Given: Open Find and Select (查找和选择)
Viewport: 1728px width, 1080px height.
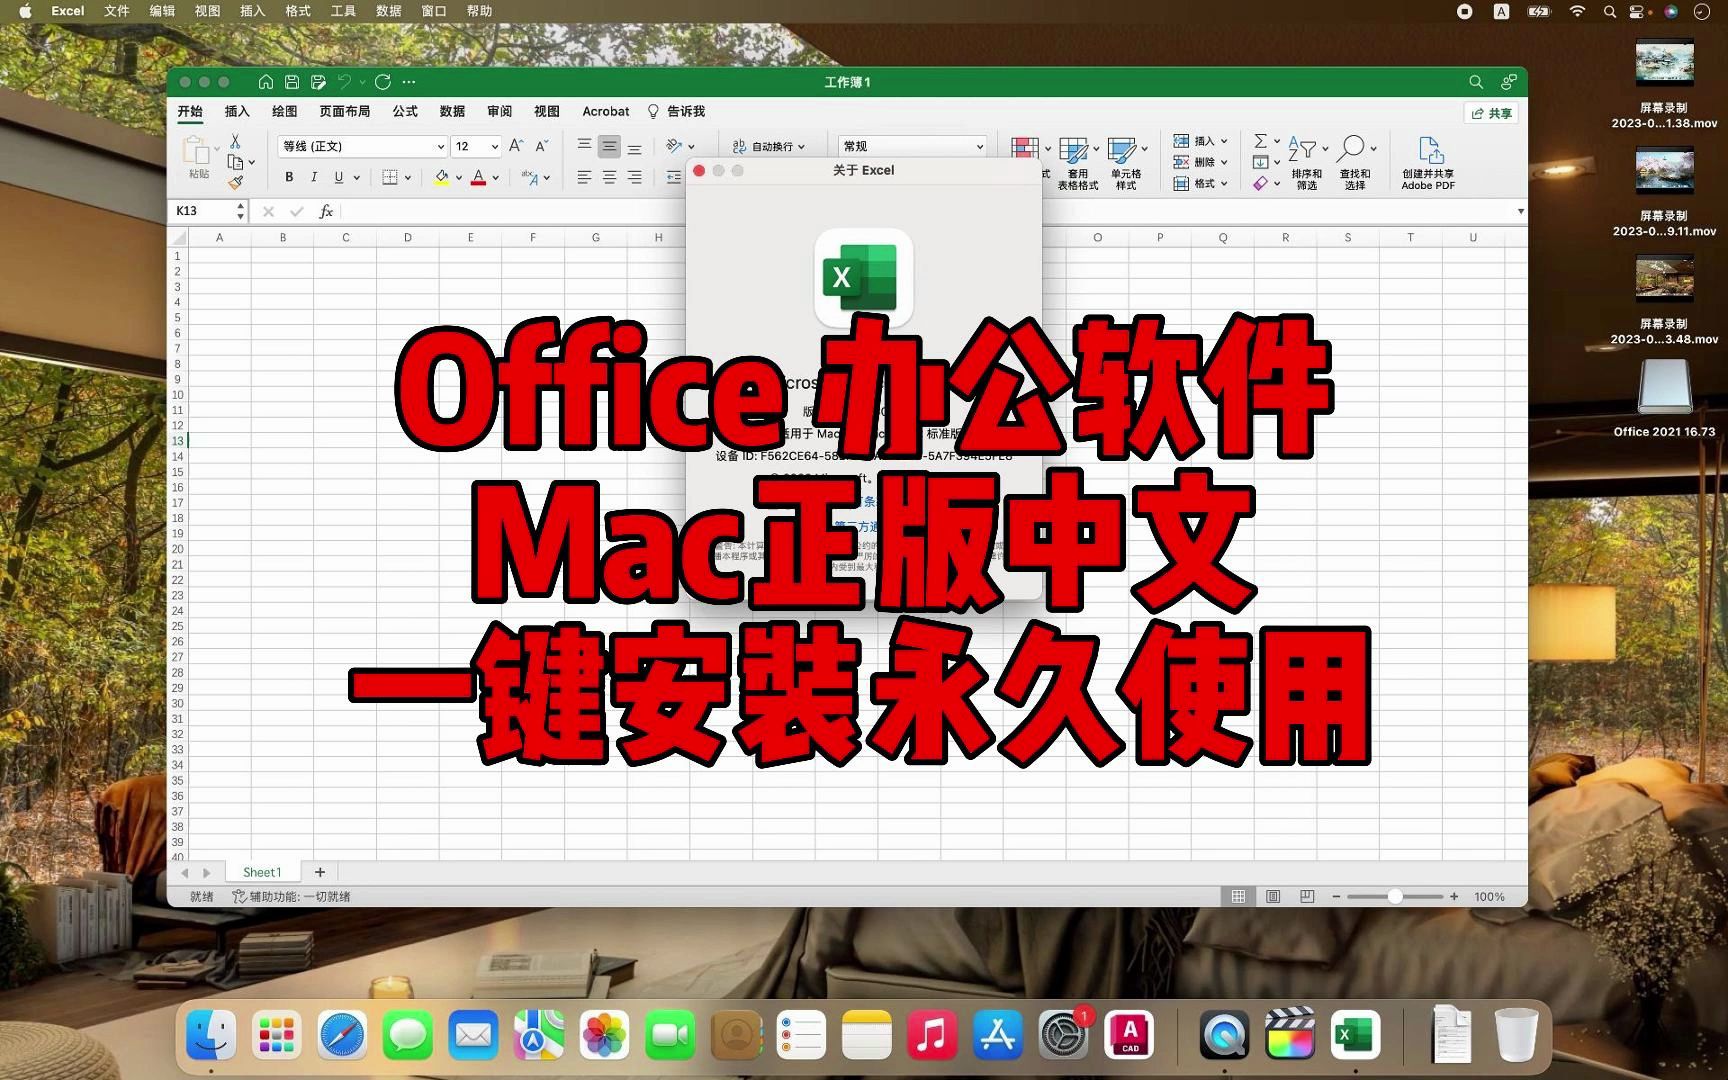Looking at the screenshot, I should pos(1355,162).
